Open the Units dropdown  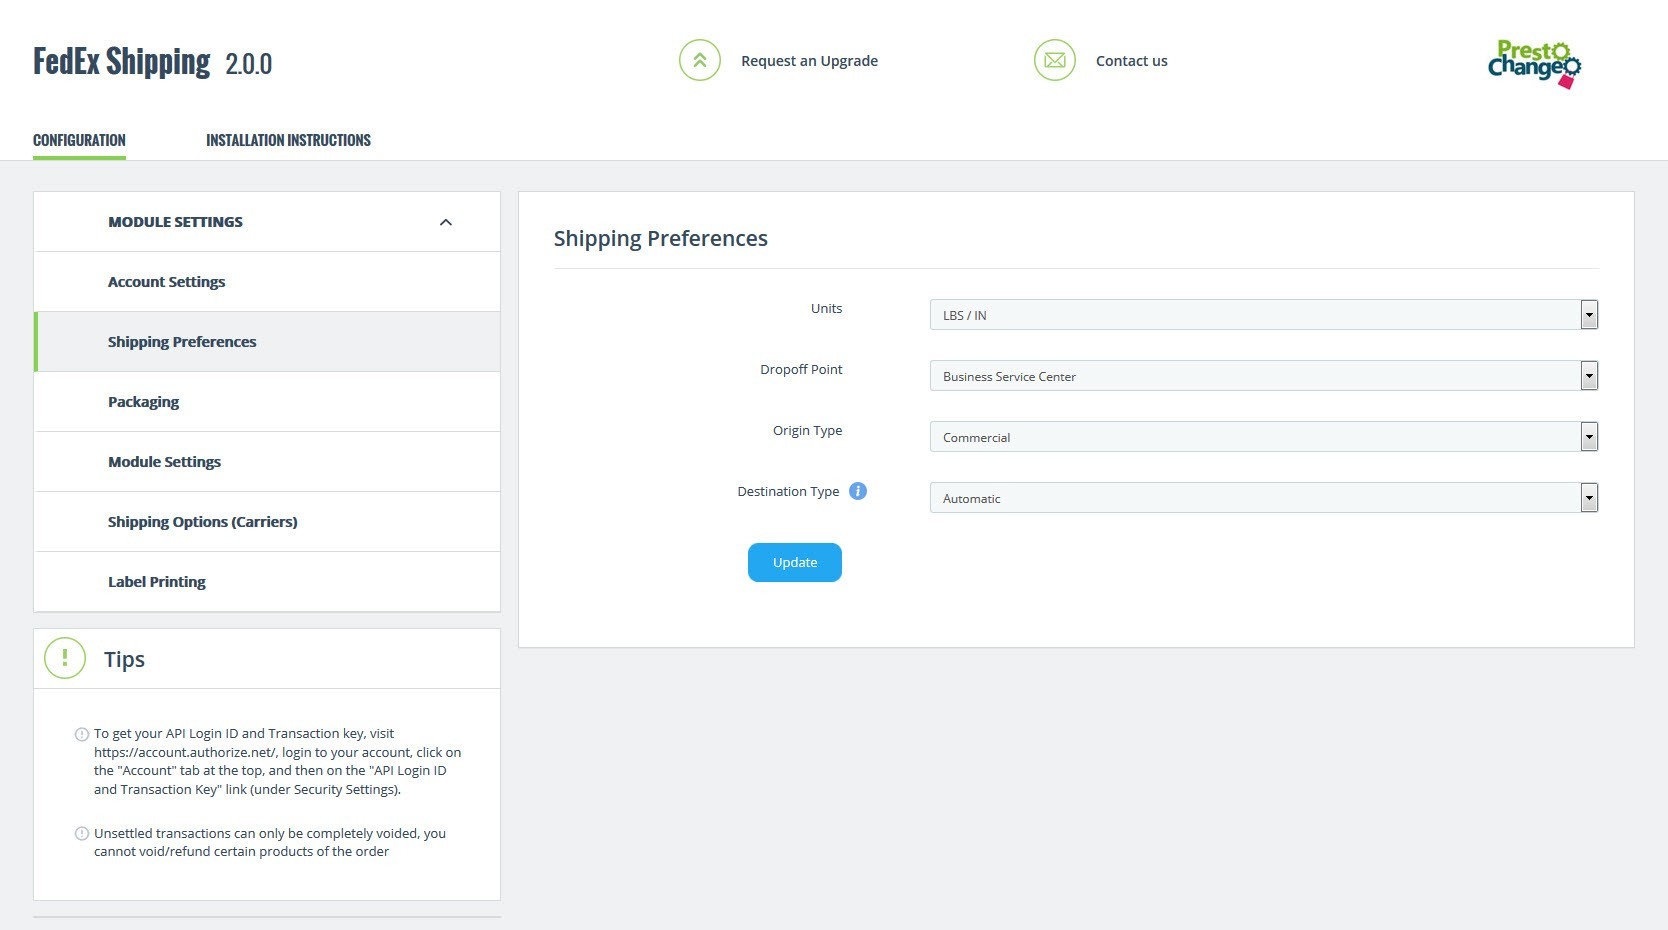tap(1263, 315)
